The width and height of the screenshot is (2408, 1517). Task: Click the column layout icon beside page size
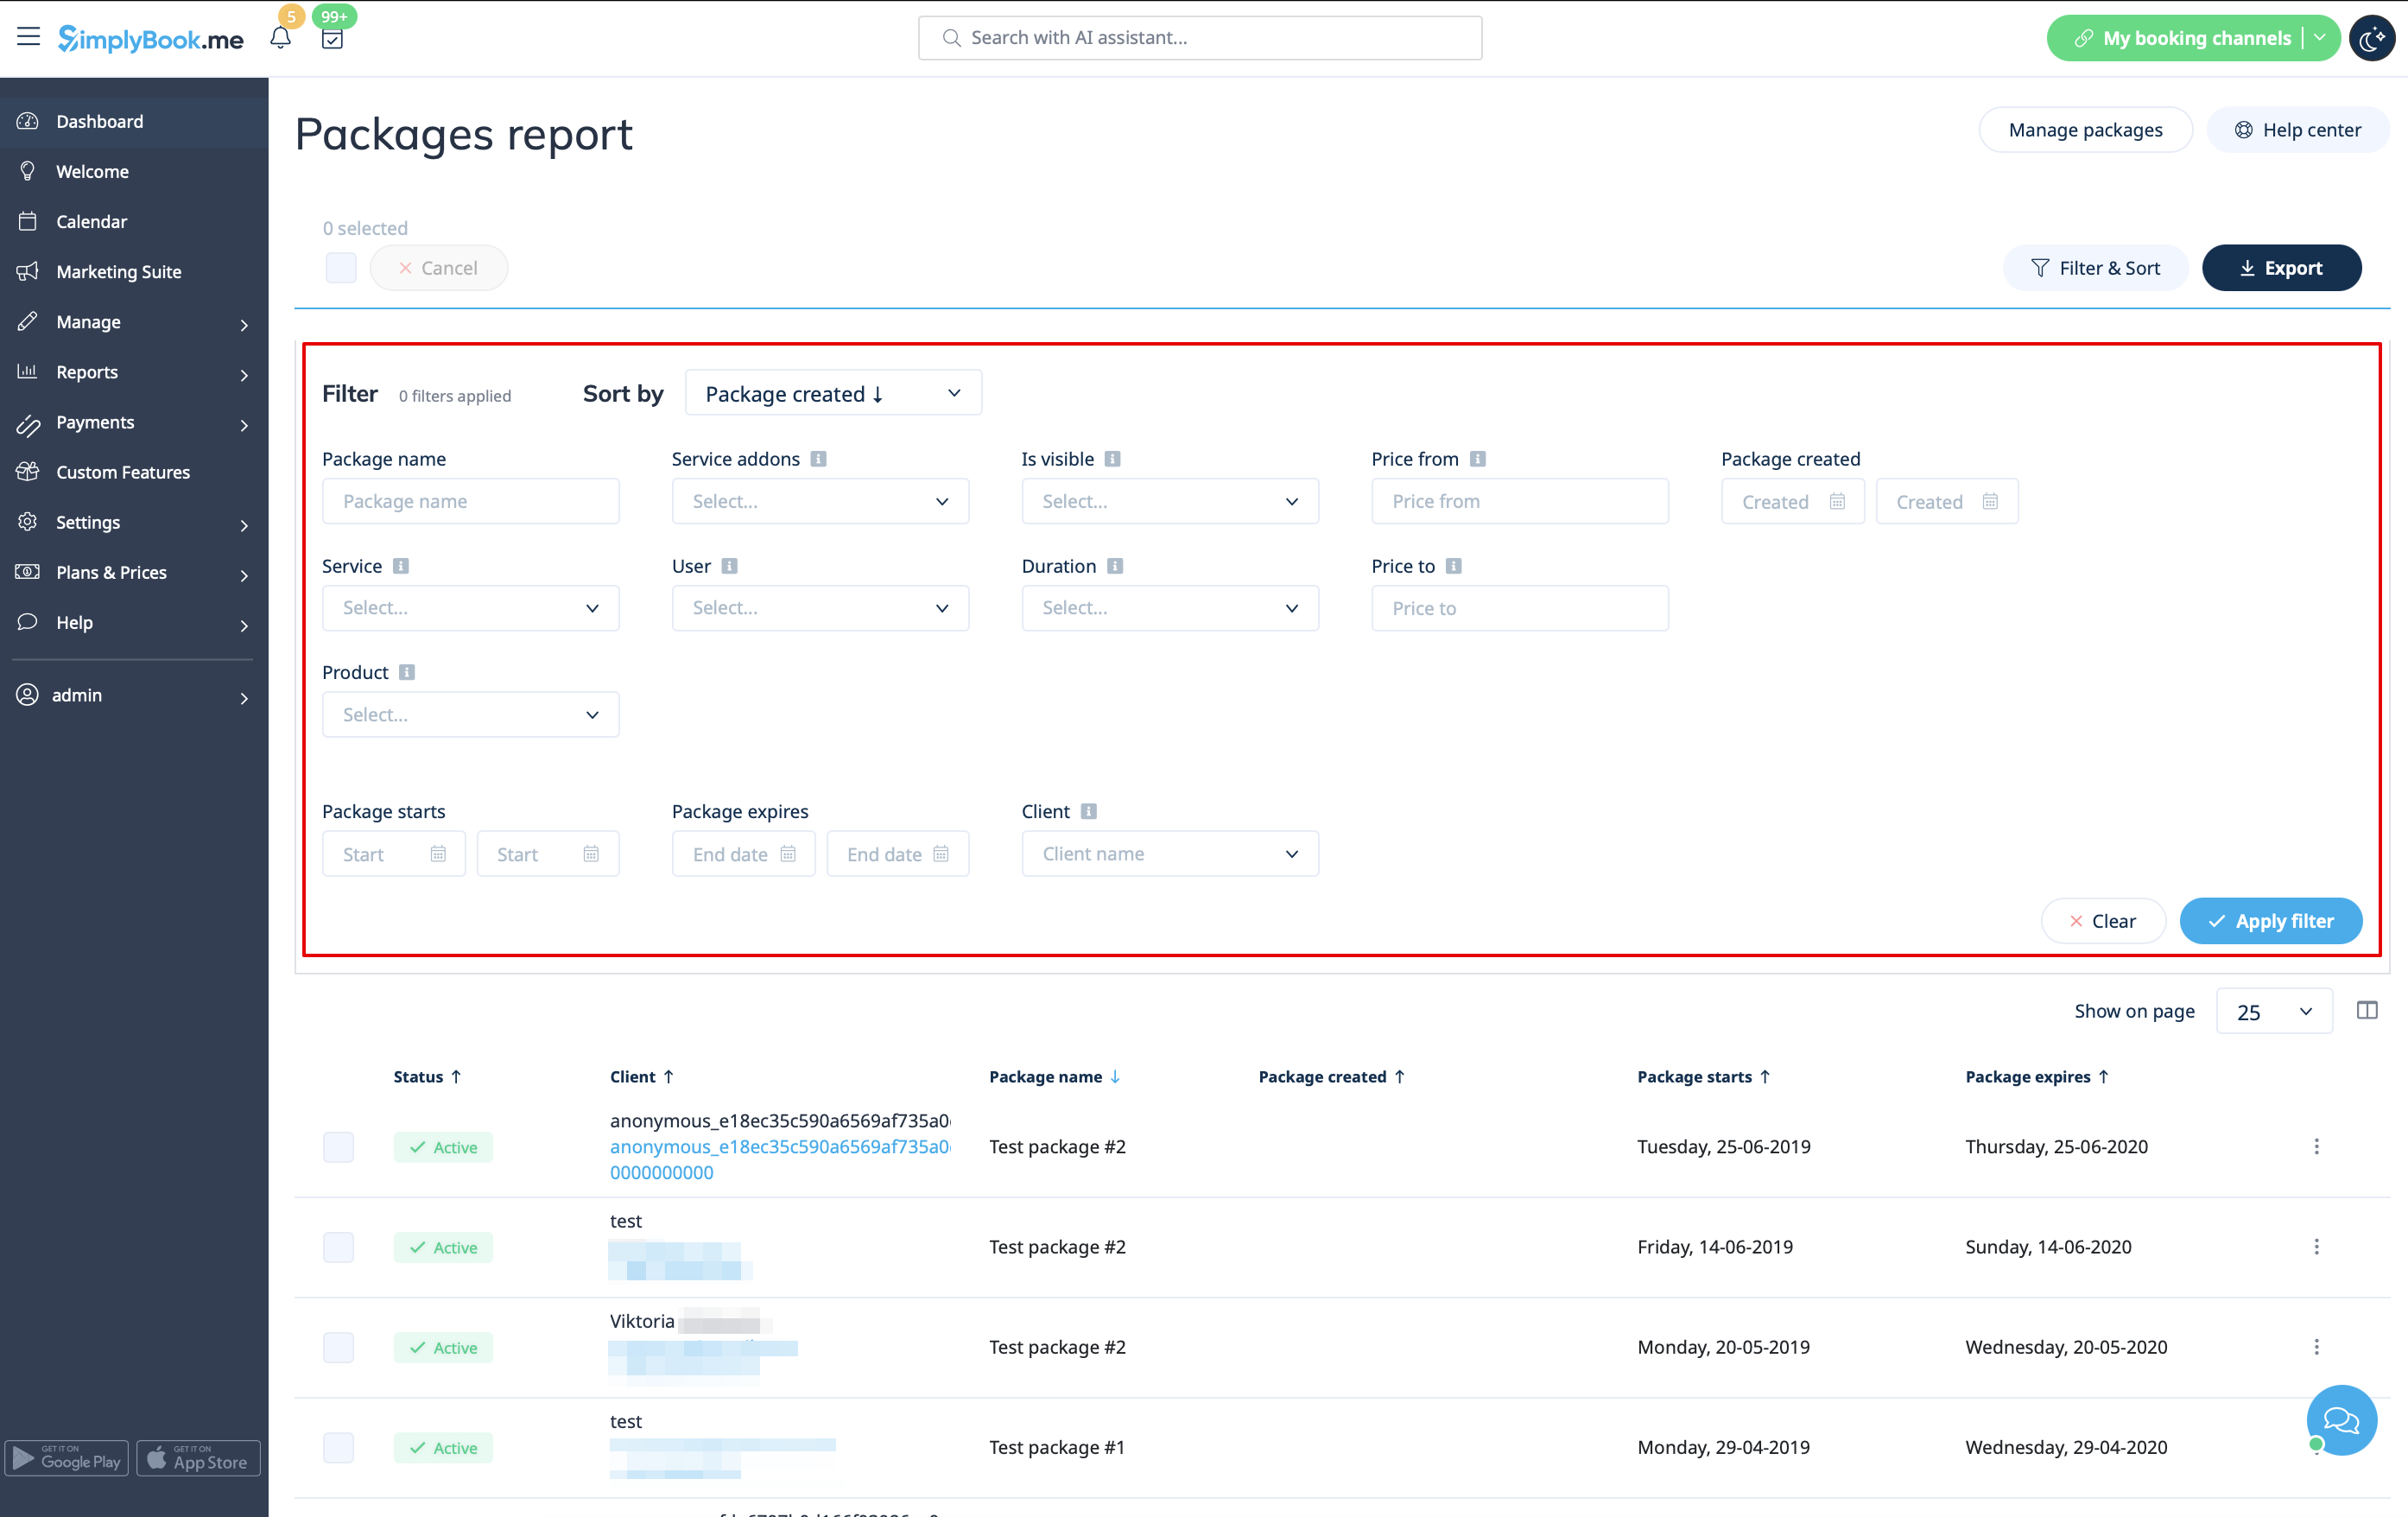(2366, 1010)
